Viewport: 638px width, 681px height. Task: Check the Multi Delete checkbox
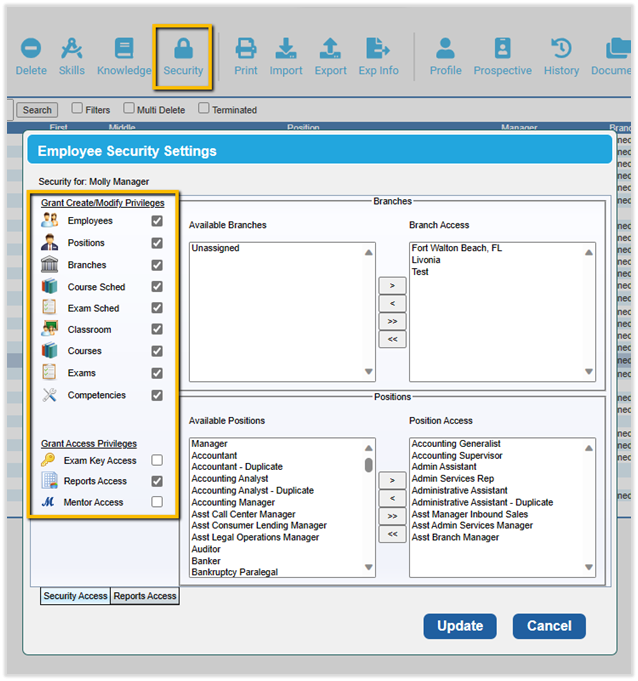coord(129,108)
